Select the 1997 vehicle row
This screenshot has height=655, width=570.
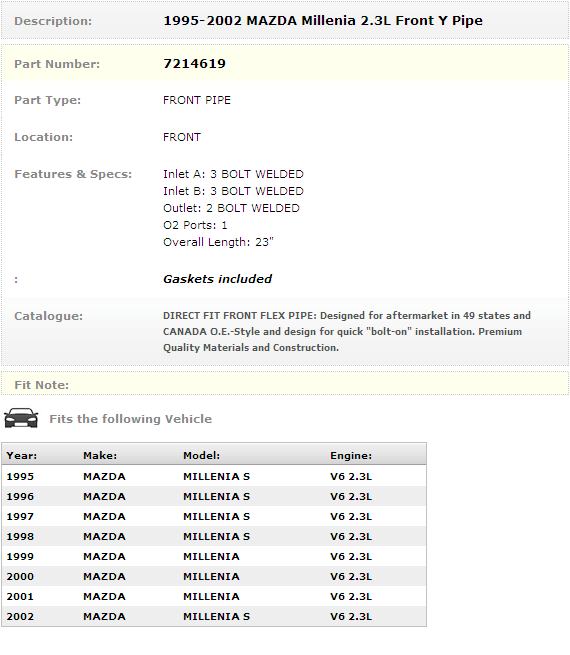click(x=214, y=516)
